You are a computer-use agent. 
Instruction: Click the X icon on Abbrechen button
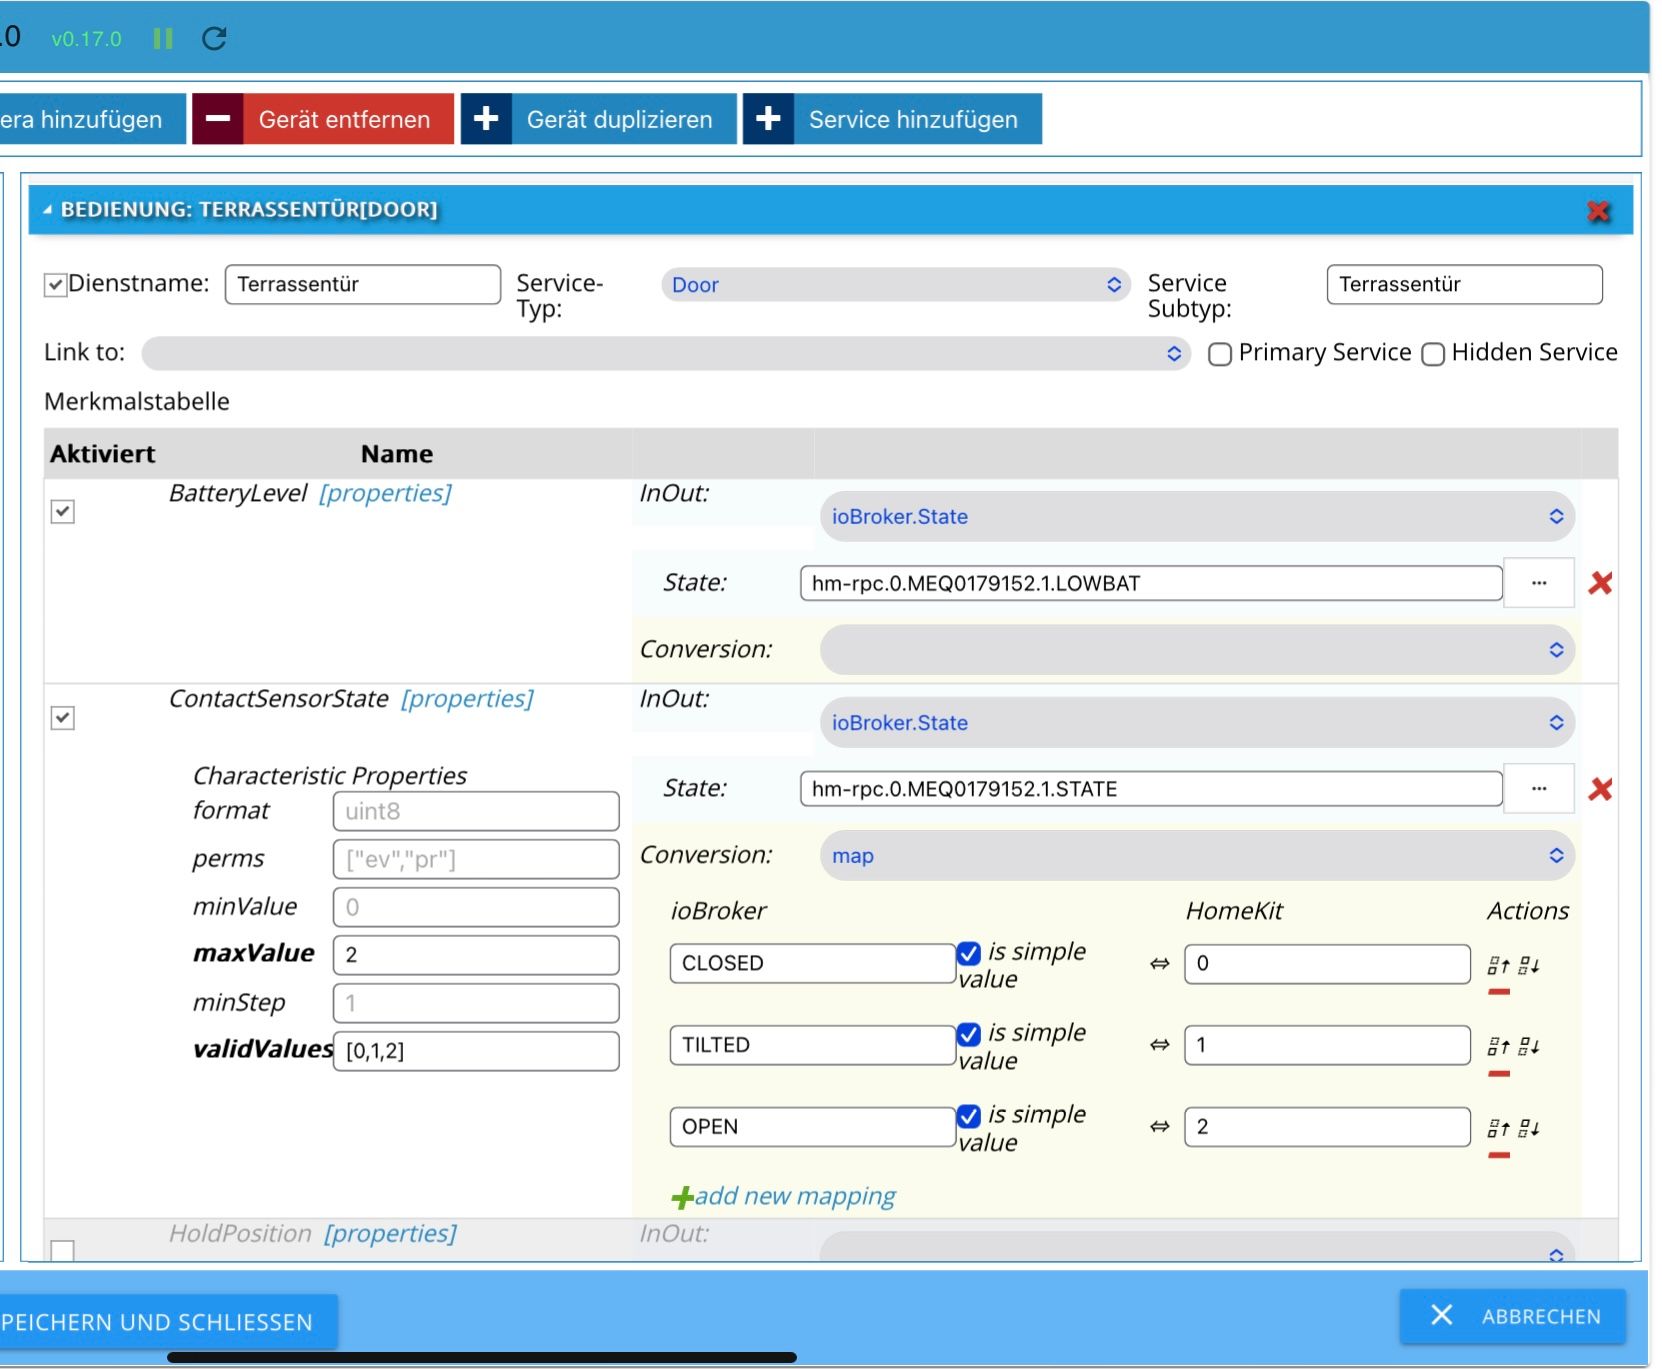1441,1315
